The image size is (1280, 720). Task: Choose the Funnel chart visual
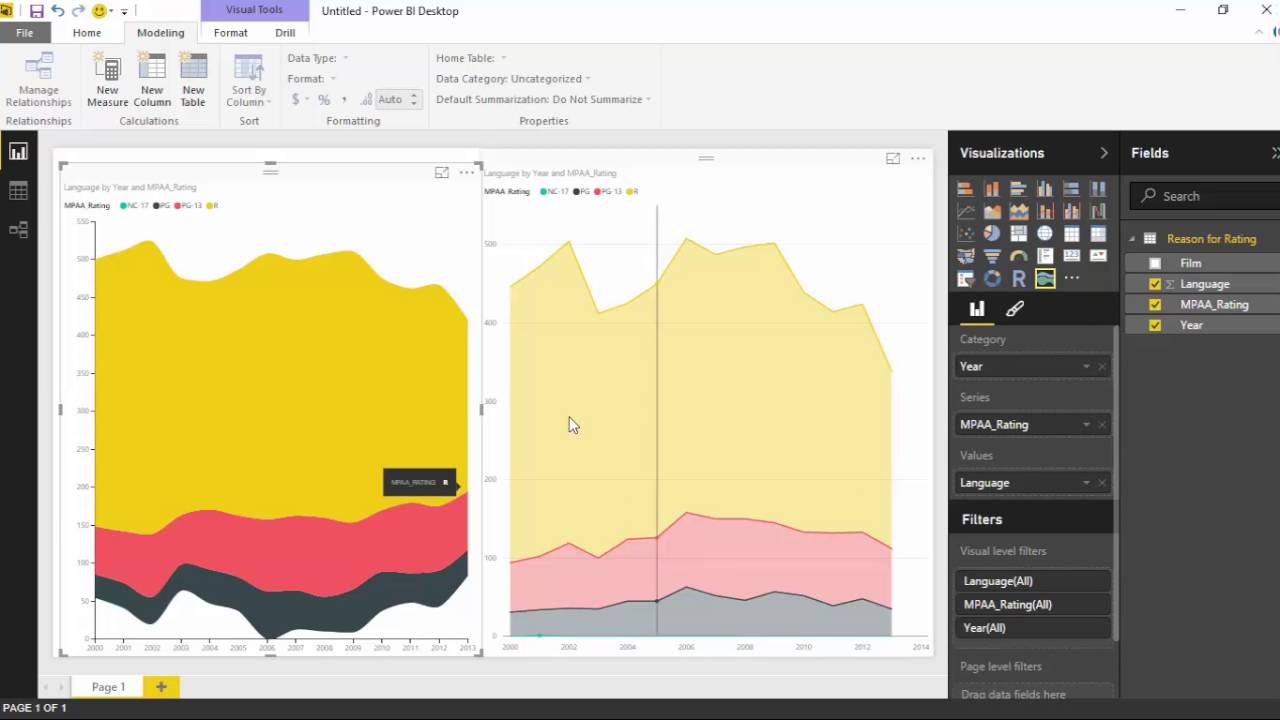click(992, 256)
